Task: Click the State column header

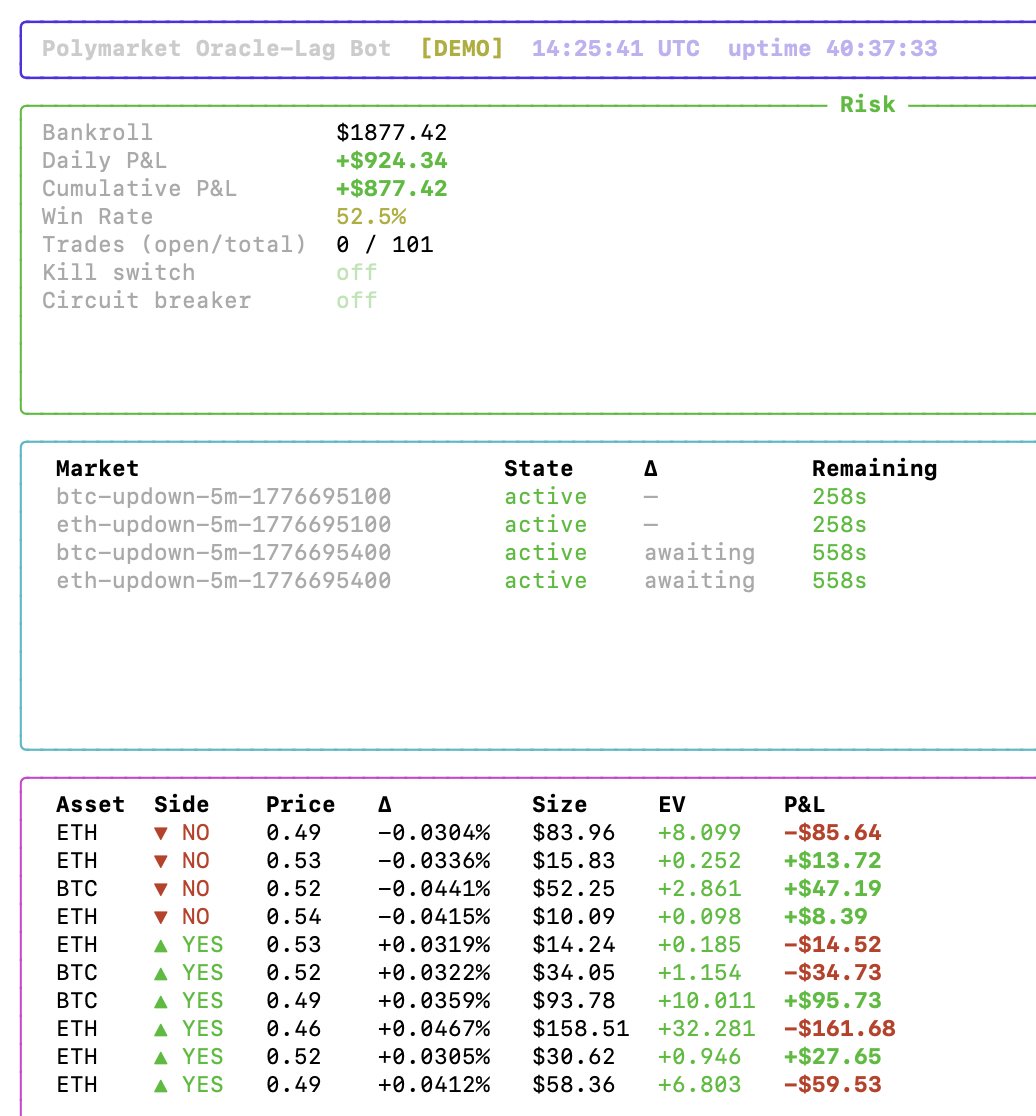Action: click(x=539, y=468)
